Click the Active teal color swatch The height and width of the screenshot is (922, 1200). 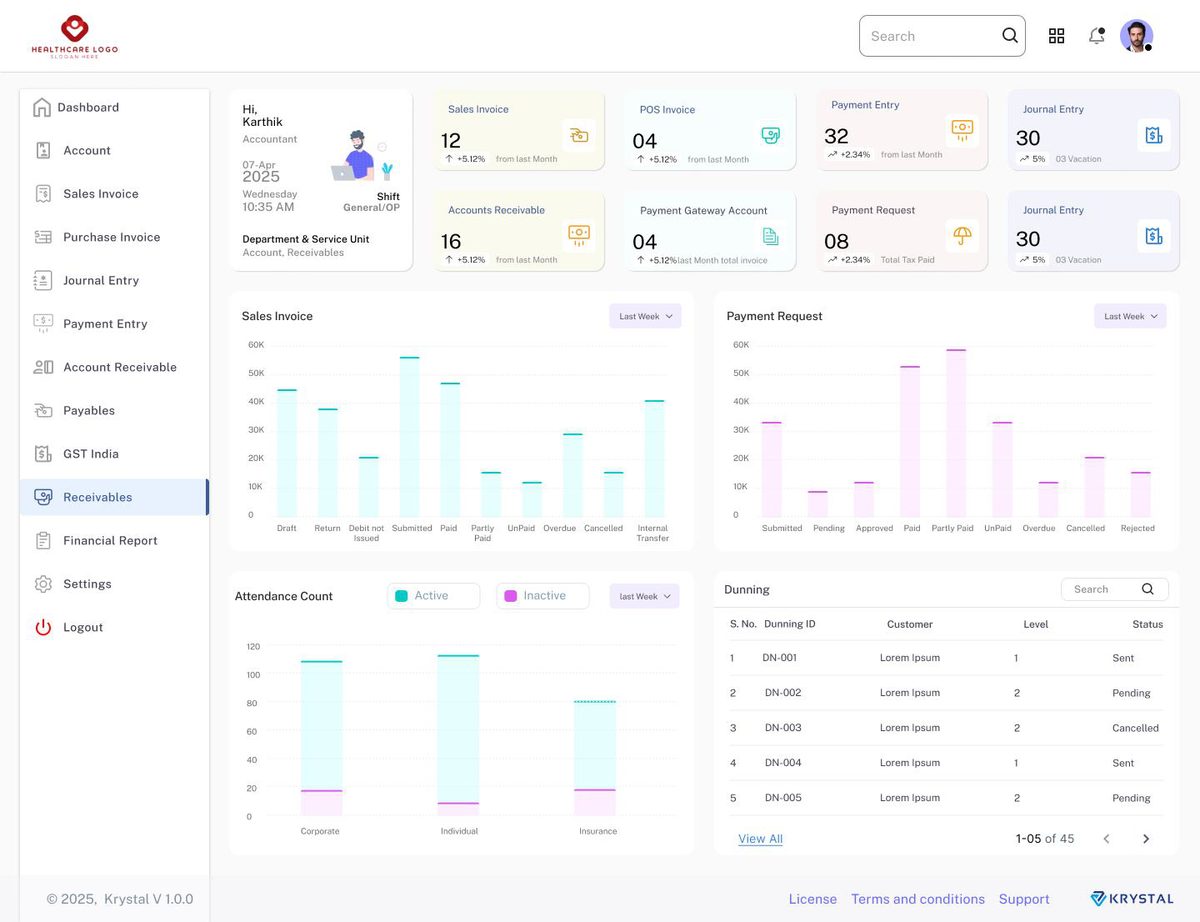click(x=401, y=596)
